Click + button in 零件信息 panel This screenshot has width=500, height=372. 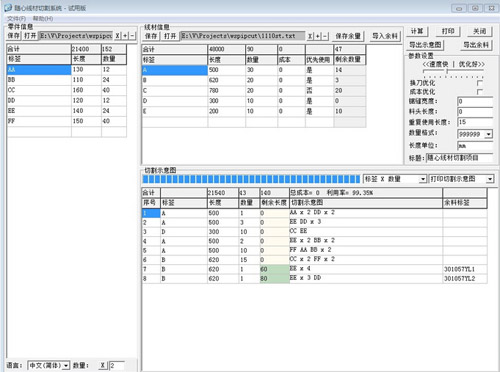[125, 36]
